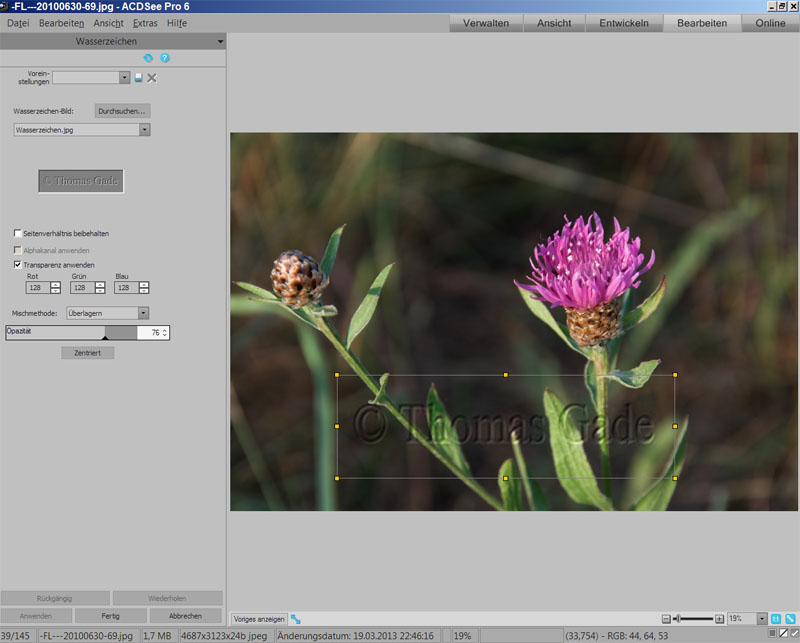Uncheck Transparenz anwenden checkbox

click(18, 265)
